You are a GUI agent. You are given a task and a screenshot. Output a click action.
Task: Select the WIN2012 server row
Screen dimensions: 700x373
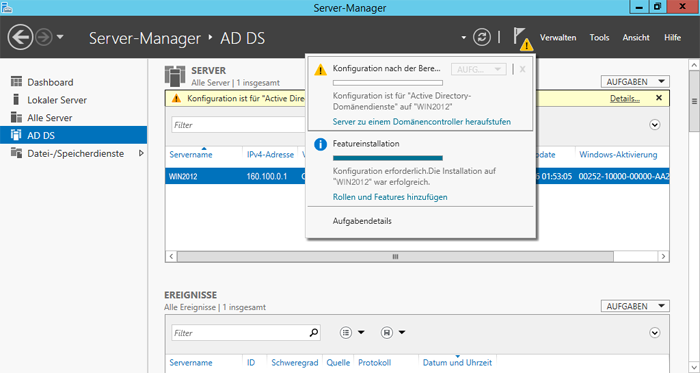coord(417,176)
